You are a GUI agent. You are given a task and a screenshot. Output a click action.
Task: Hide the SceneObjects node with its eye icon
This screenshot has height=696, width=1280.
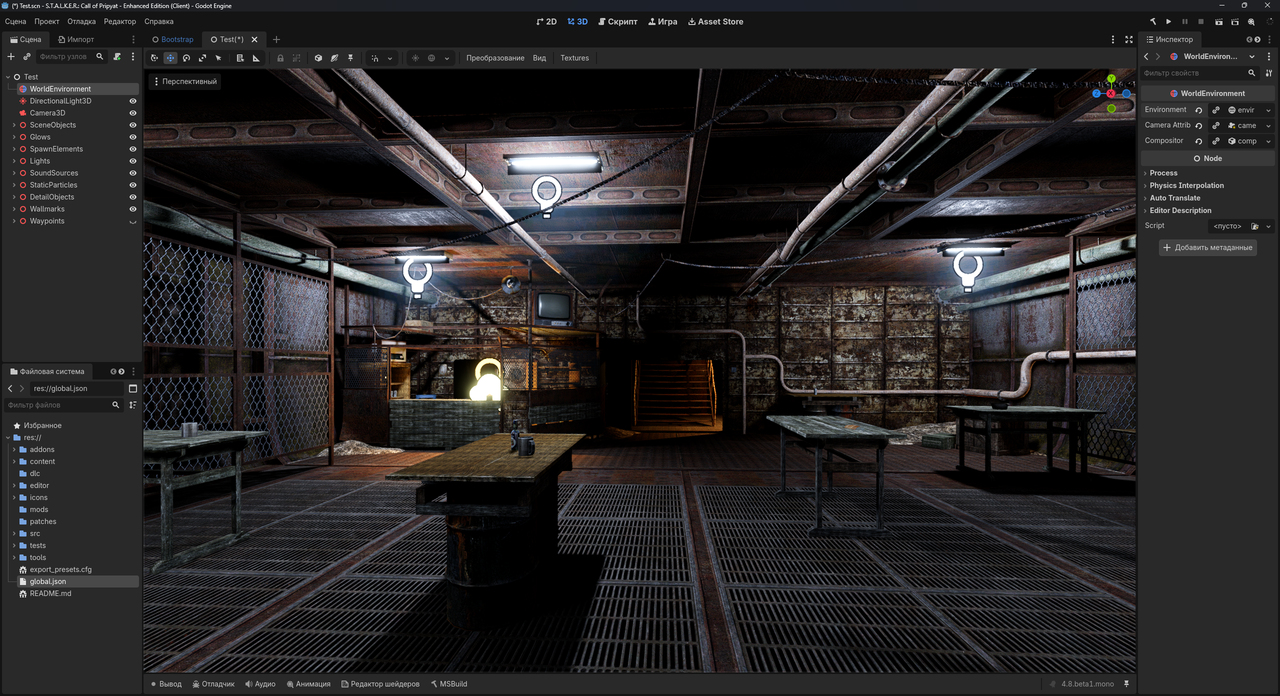[133, 125]
